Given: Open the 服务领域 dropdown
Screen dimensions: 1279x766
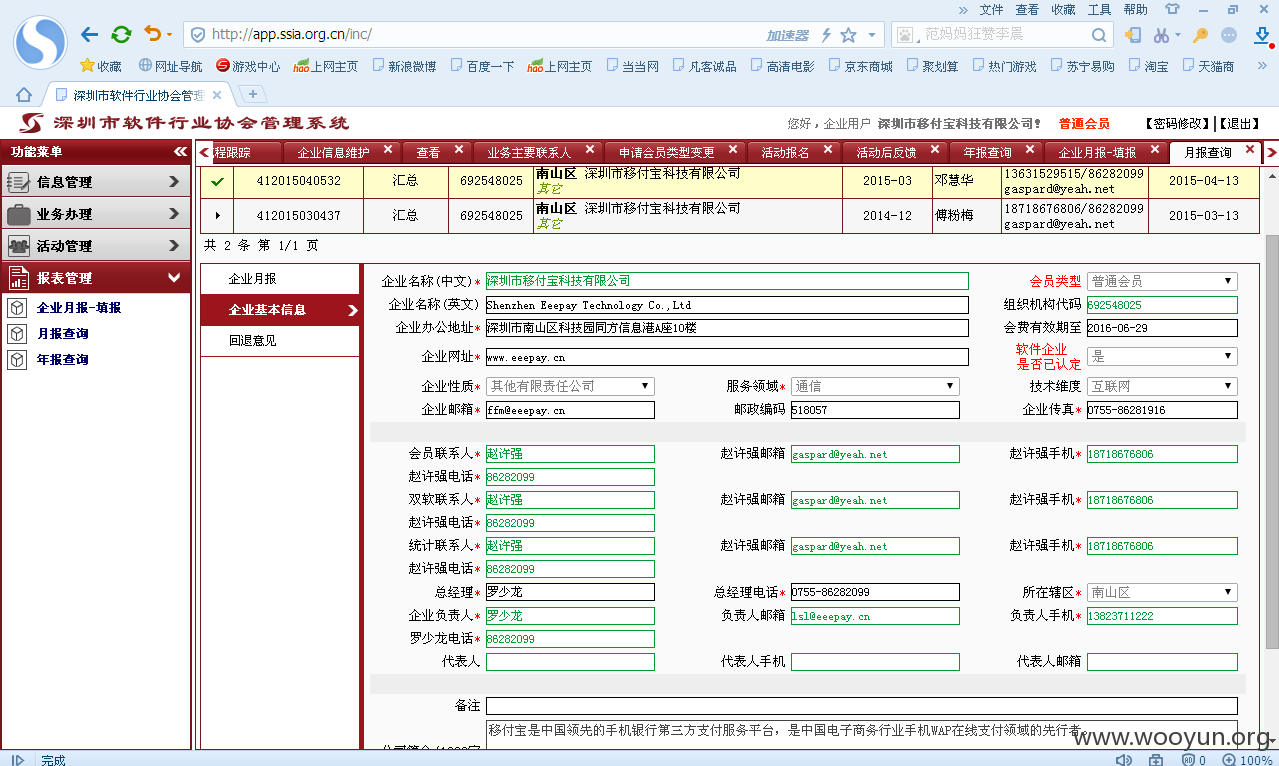Looking at the screenshot, I should pyautogui.click(x=875, y=386).
